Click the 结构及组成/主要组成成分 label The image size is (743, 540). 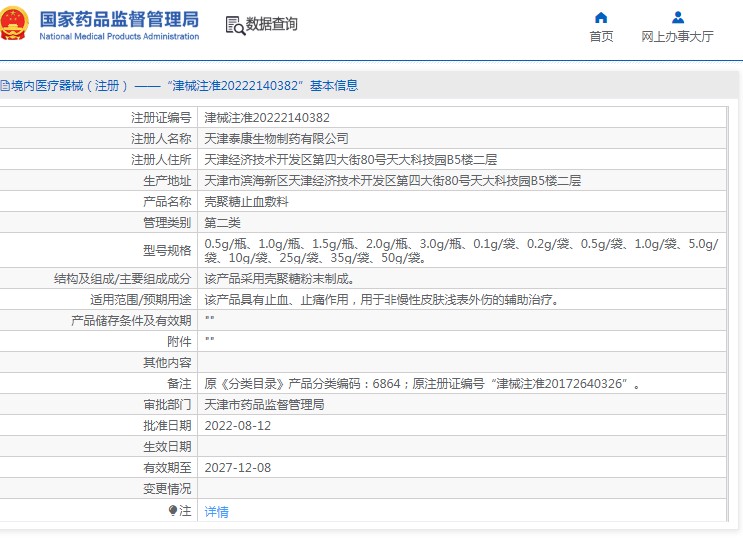122,279
